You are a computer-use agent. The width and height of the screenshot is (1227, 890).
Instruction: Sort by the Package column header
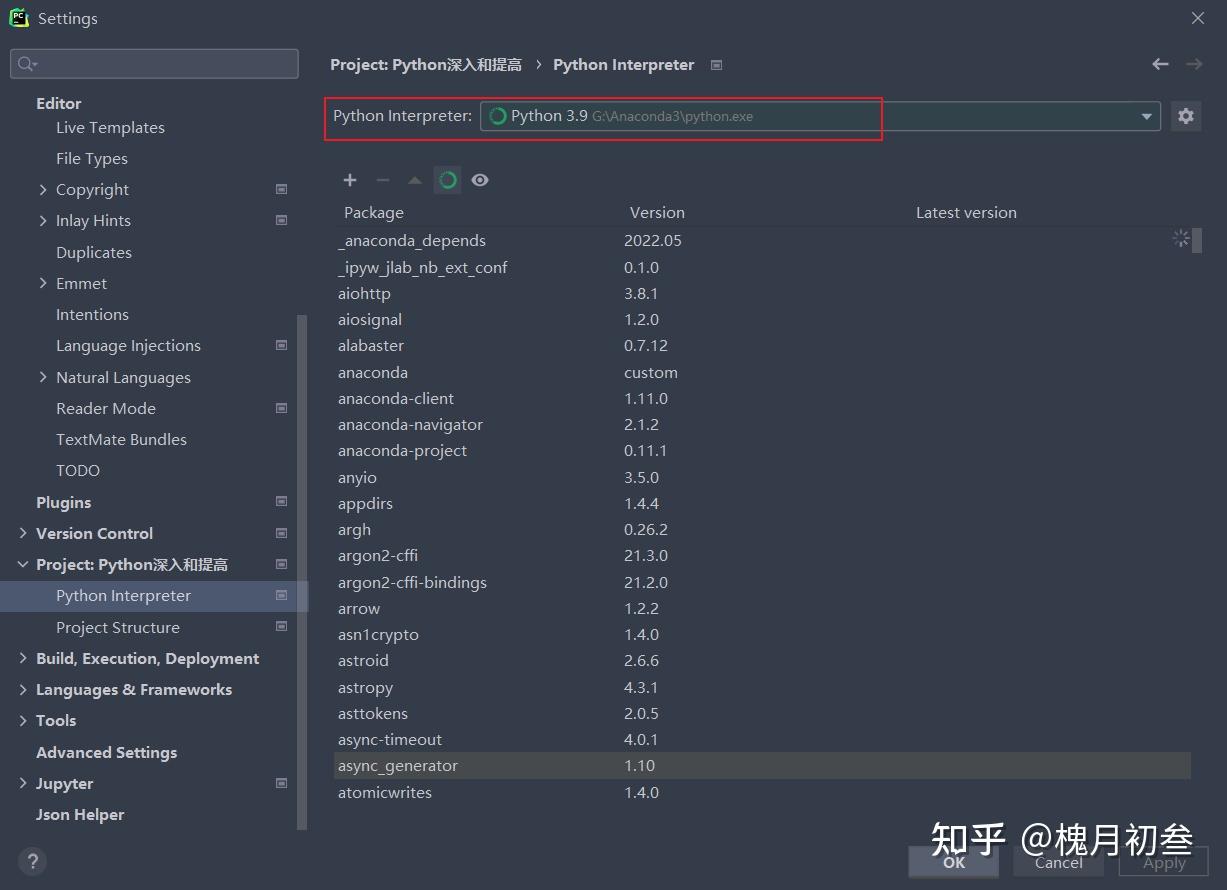[374, 212]
